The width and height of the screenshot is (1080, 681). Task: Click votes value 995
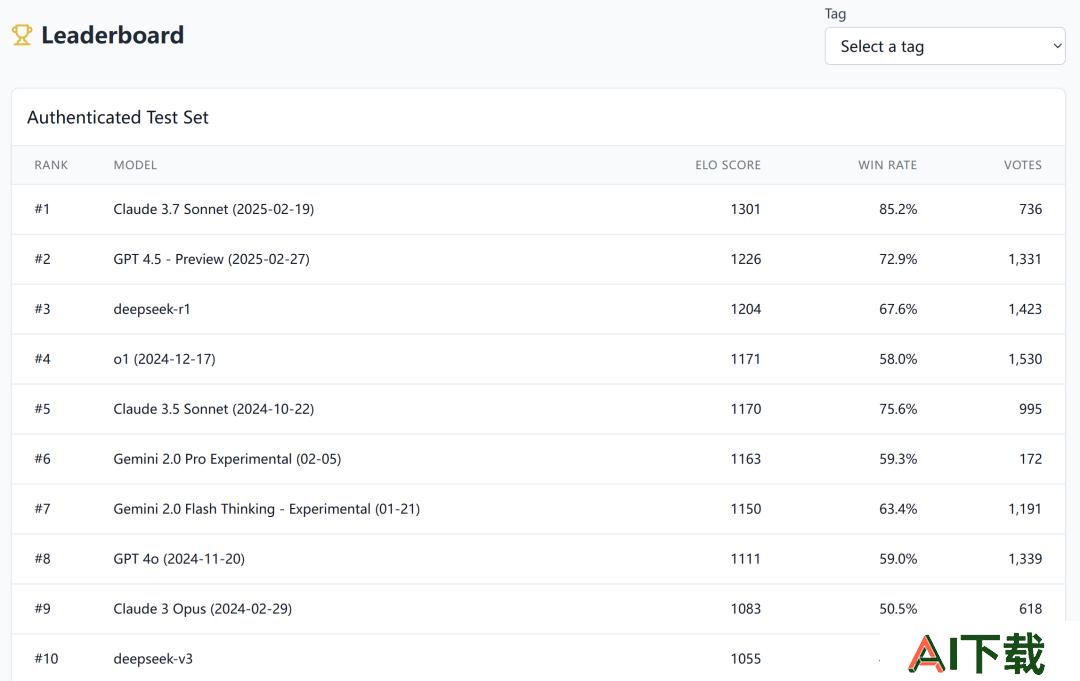pyautogui.click(x=1030, y=409)
